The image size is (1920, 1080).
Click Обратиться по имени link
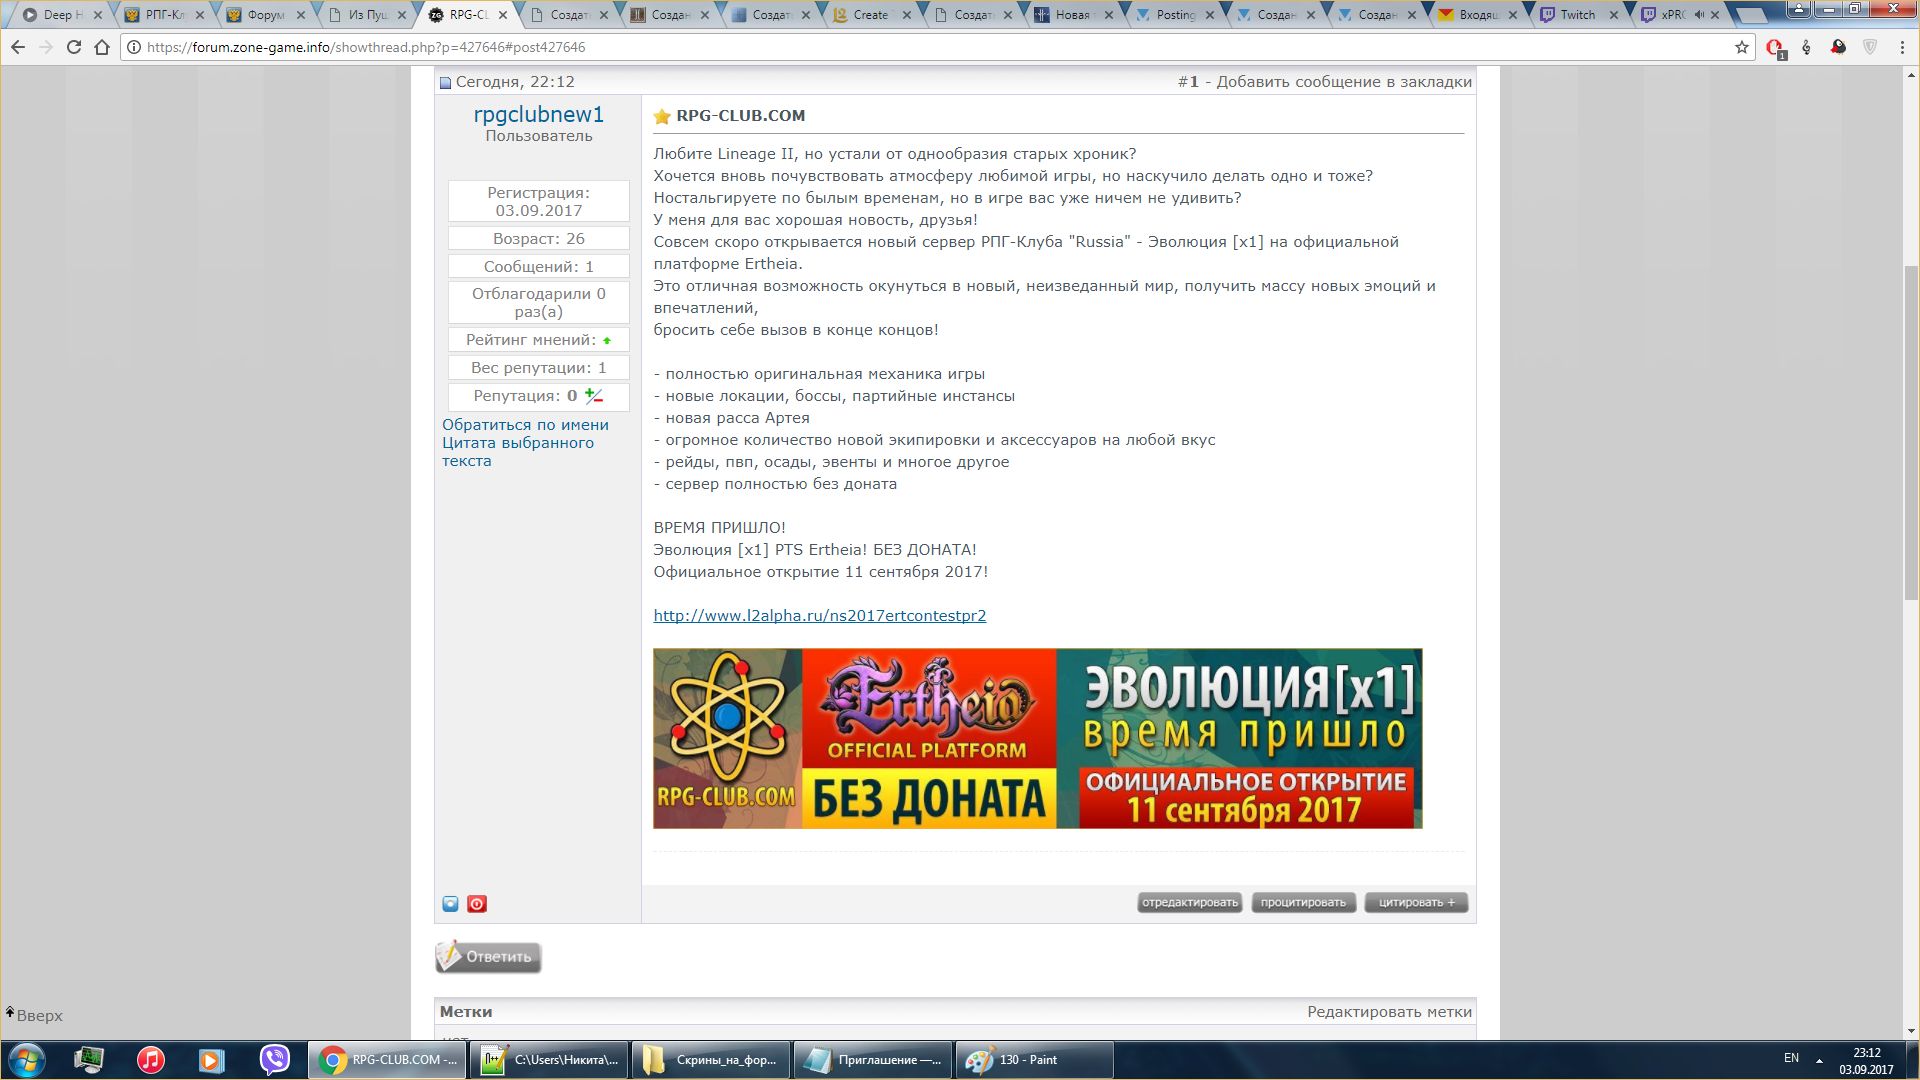[525, 425]
